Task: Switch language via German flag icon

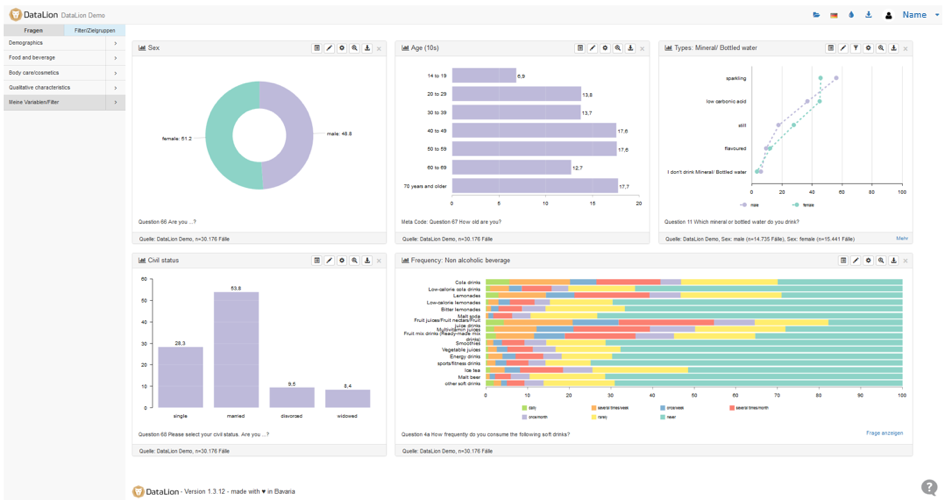Action: (834, 15)
